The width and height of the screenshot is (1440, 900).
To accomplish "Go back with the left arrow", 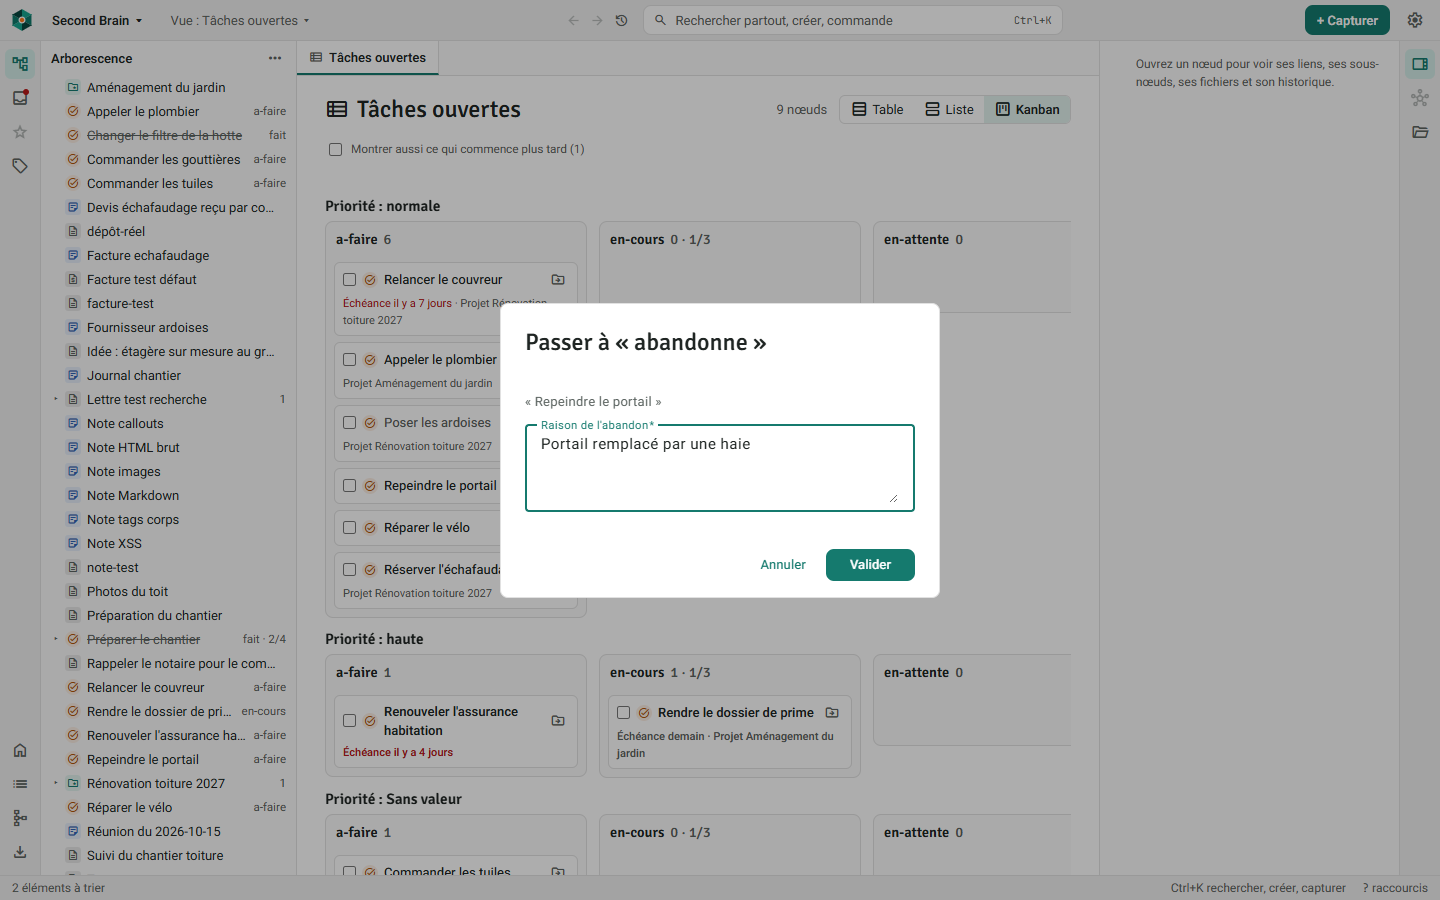I will pyautogui.click(x=573, y=20).
